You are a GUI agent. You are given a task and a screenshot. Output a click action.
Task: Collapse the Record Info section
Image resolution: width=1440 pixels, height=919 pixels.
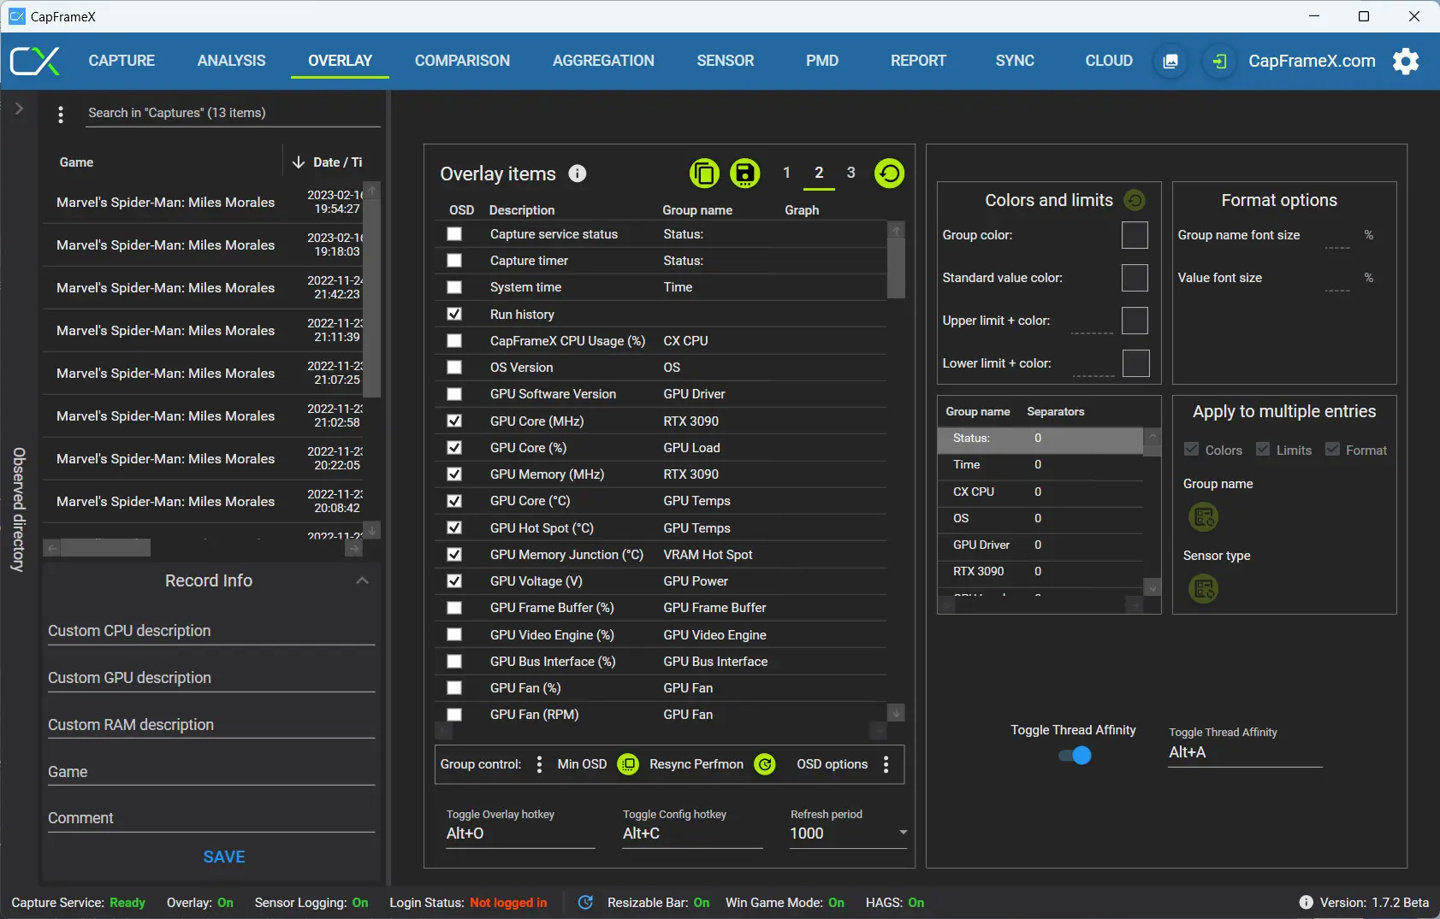click(x=362, y=581)
